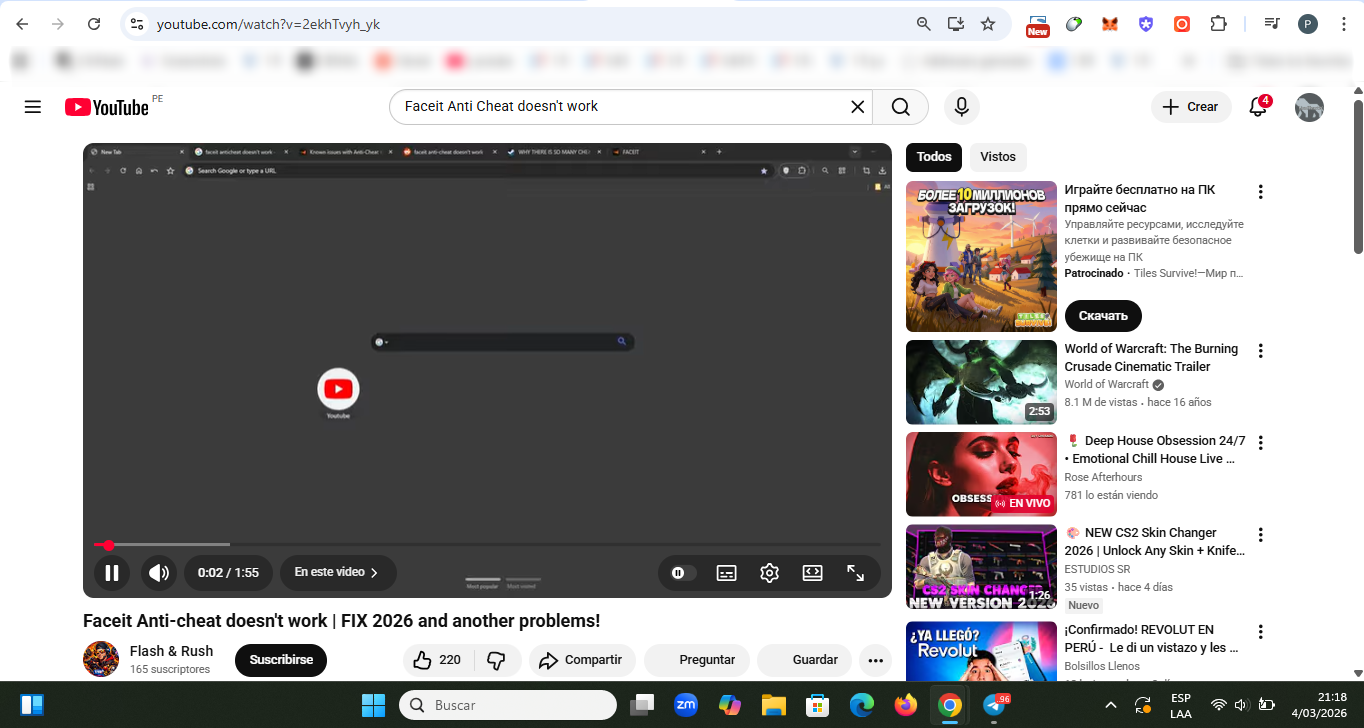Reload the current page
The image size is (1364, 728).
pos(93,24)
